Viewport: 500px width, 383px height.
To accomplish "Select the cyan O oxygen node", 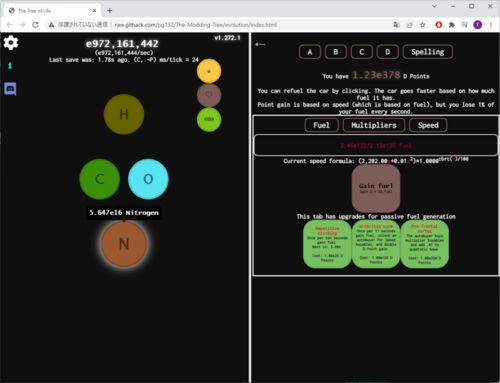I will coord(148,179).
